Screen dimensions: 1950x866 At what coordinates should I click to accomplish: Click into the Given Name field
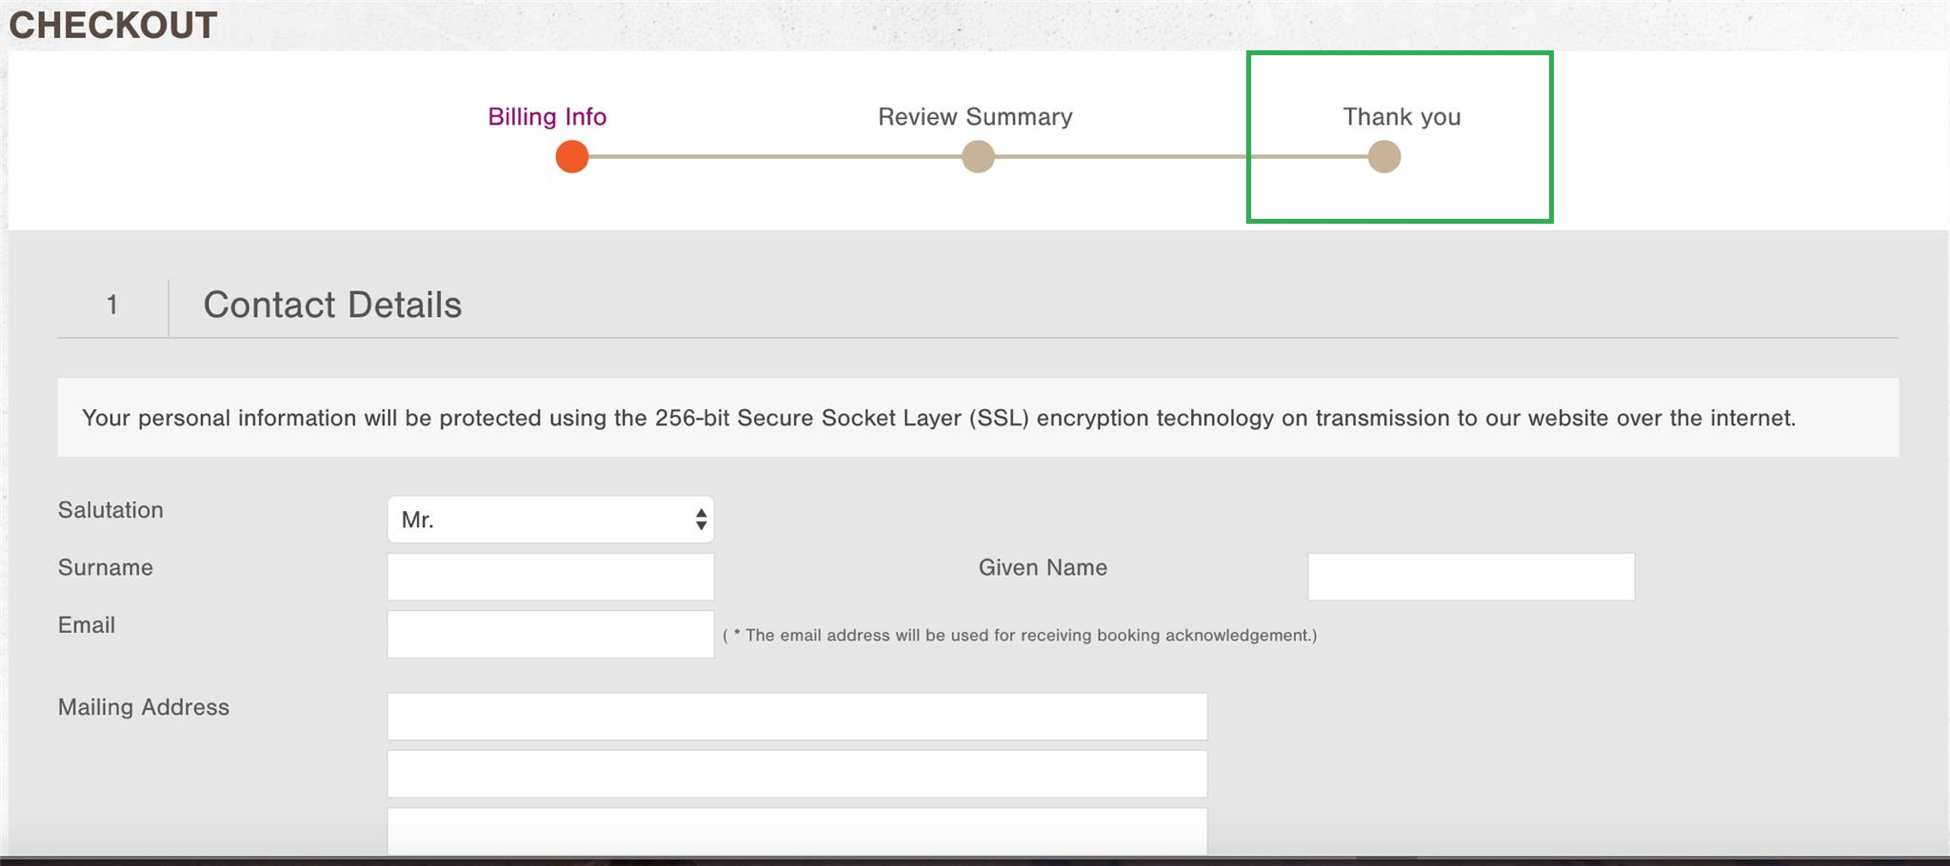(x=1471, y=577)
